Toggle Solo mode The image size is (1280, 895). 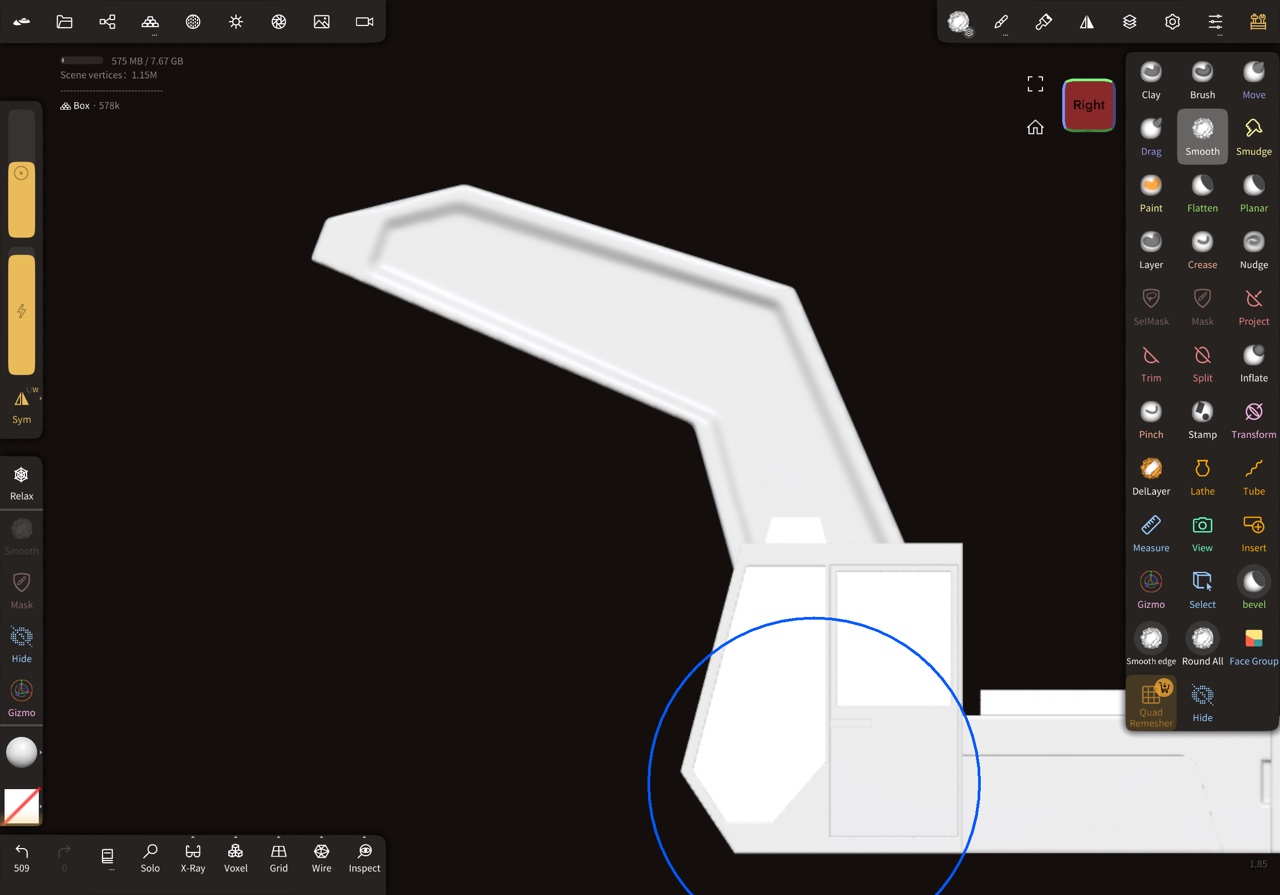[150, 858]
